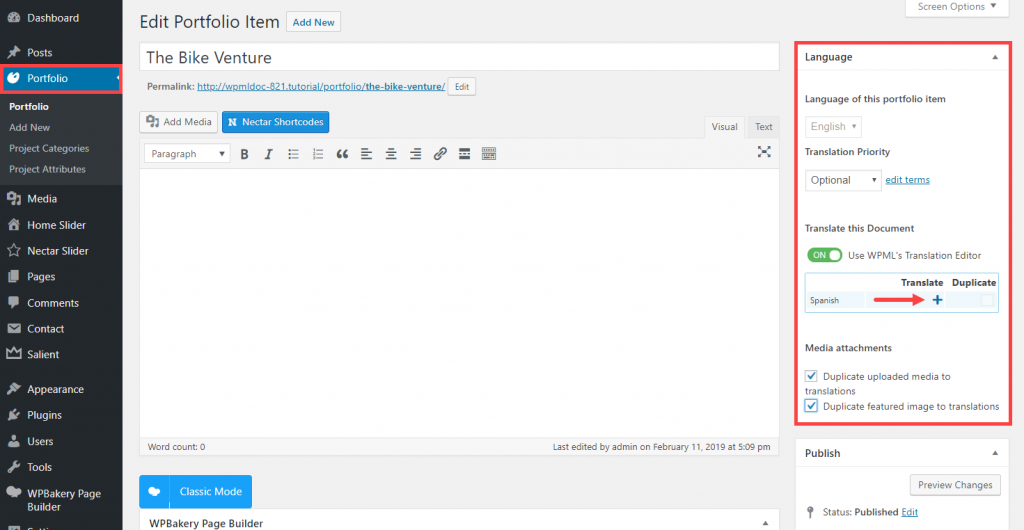Collapse the Publish meta box
Viewport: 1024px width, 530px height.
click(x=995, y=453)
